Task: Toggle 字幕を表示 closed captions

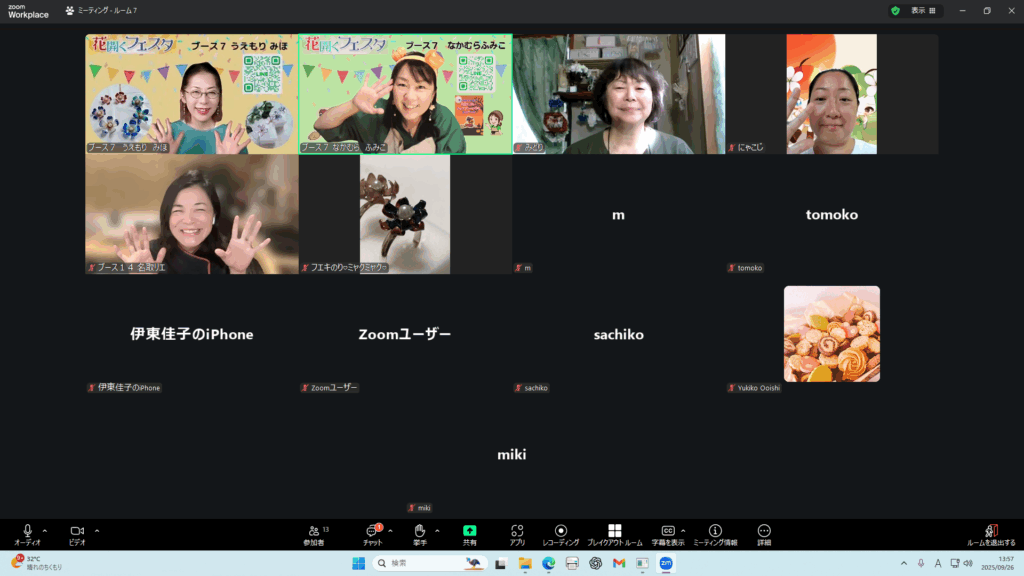Action: (668, 534)
